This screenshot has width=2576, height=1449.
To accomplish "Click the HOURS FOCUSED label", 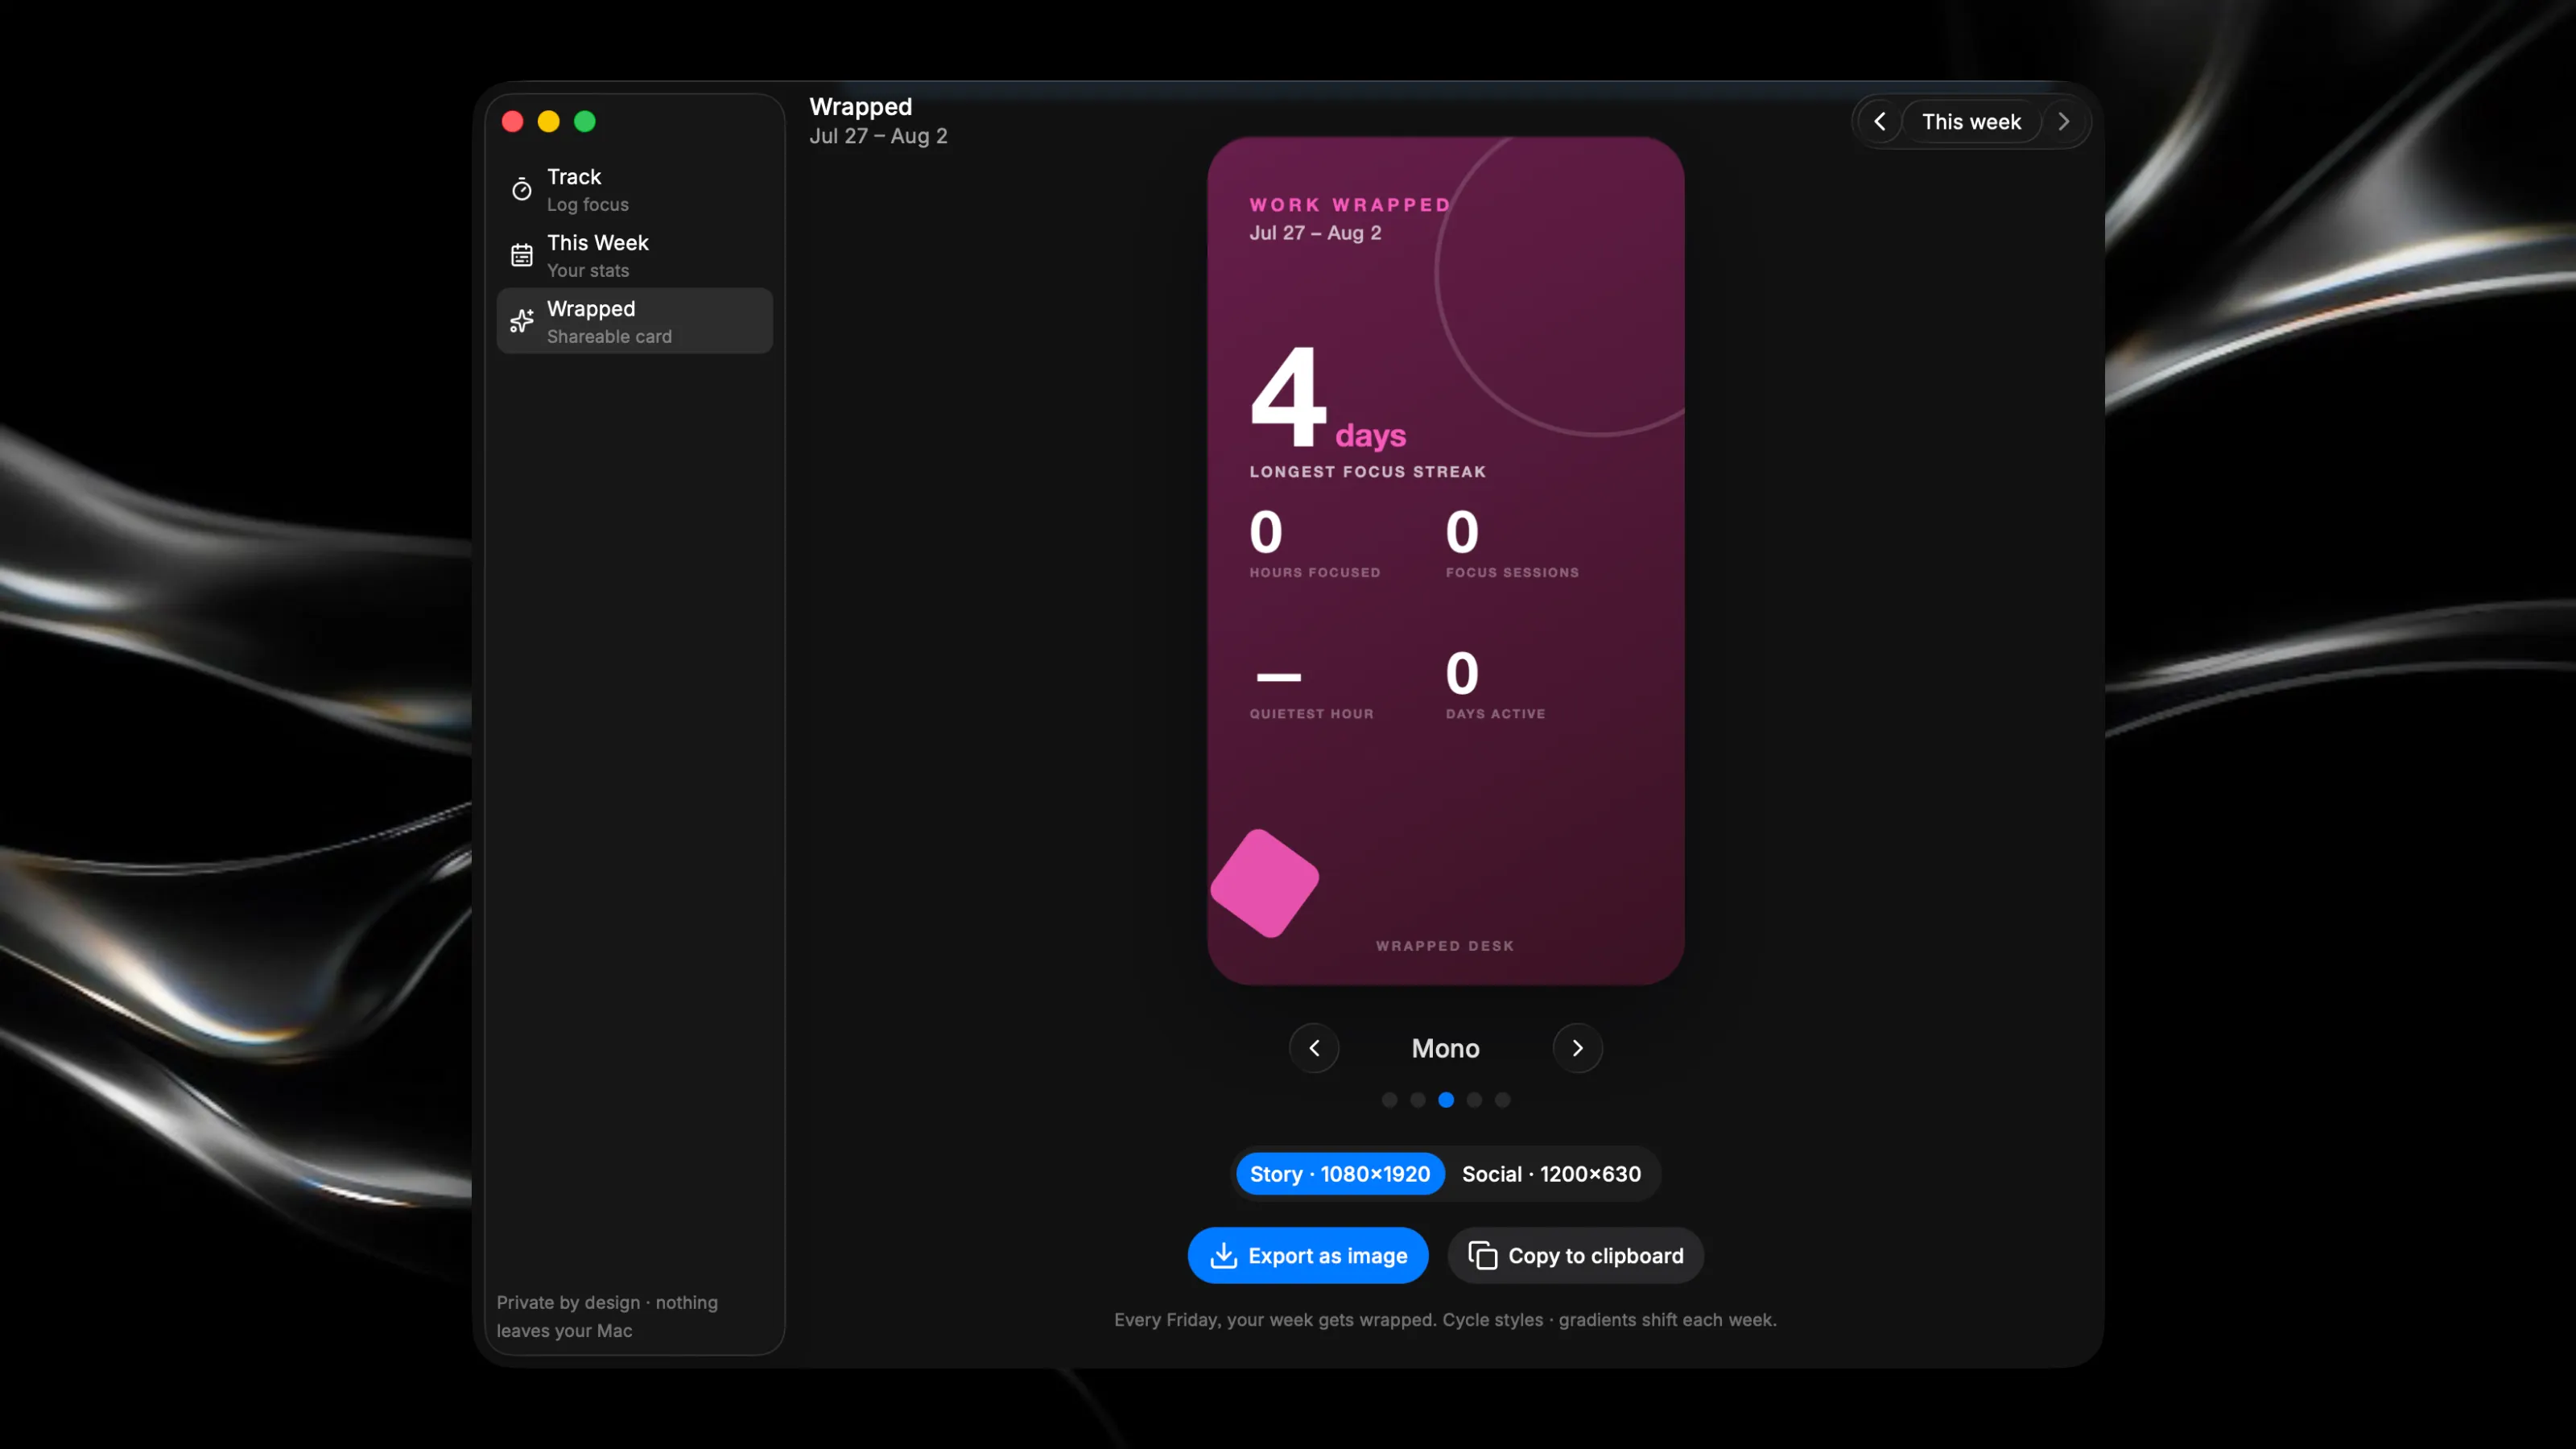I will point(1314,573).
